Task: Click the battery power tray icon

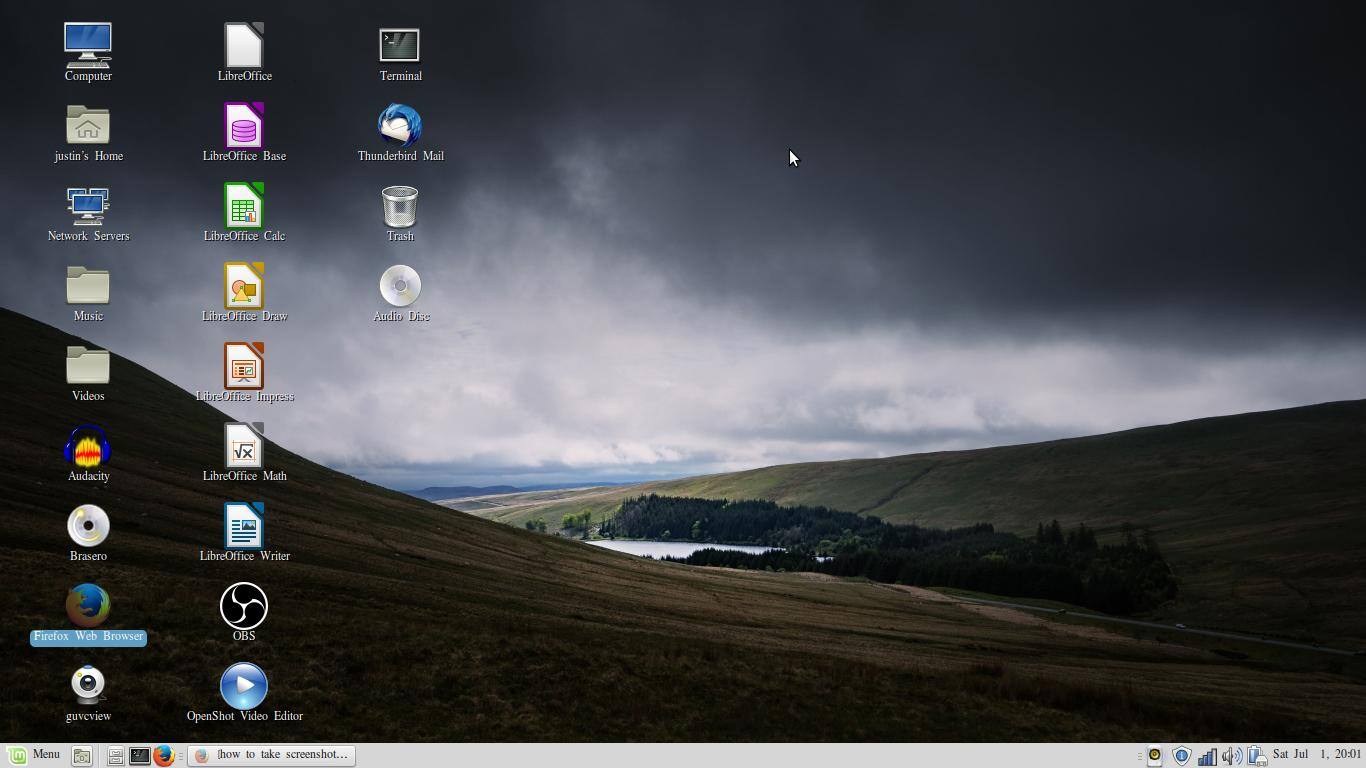Action: pos(1257,756)
